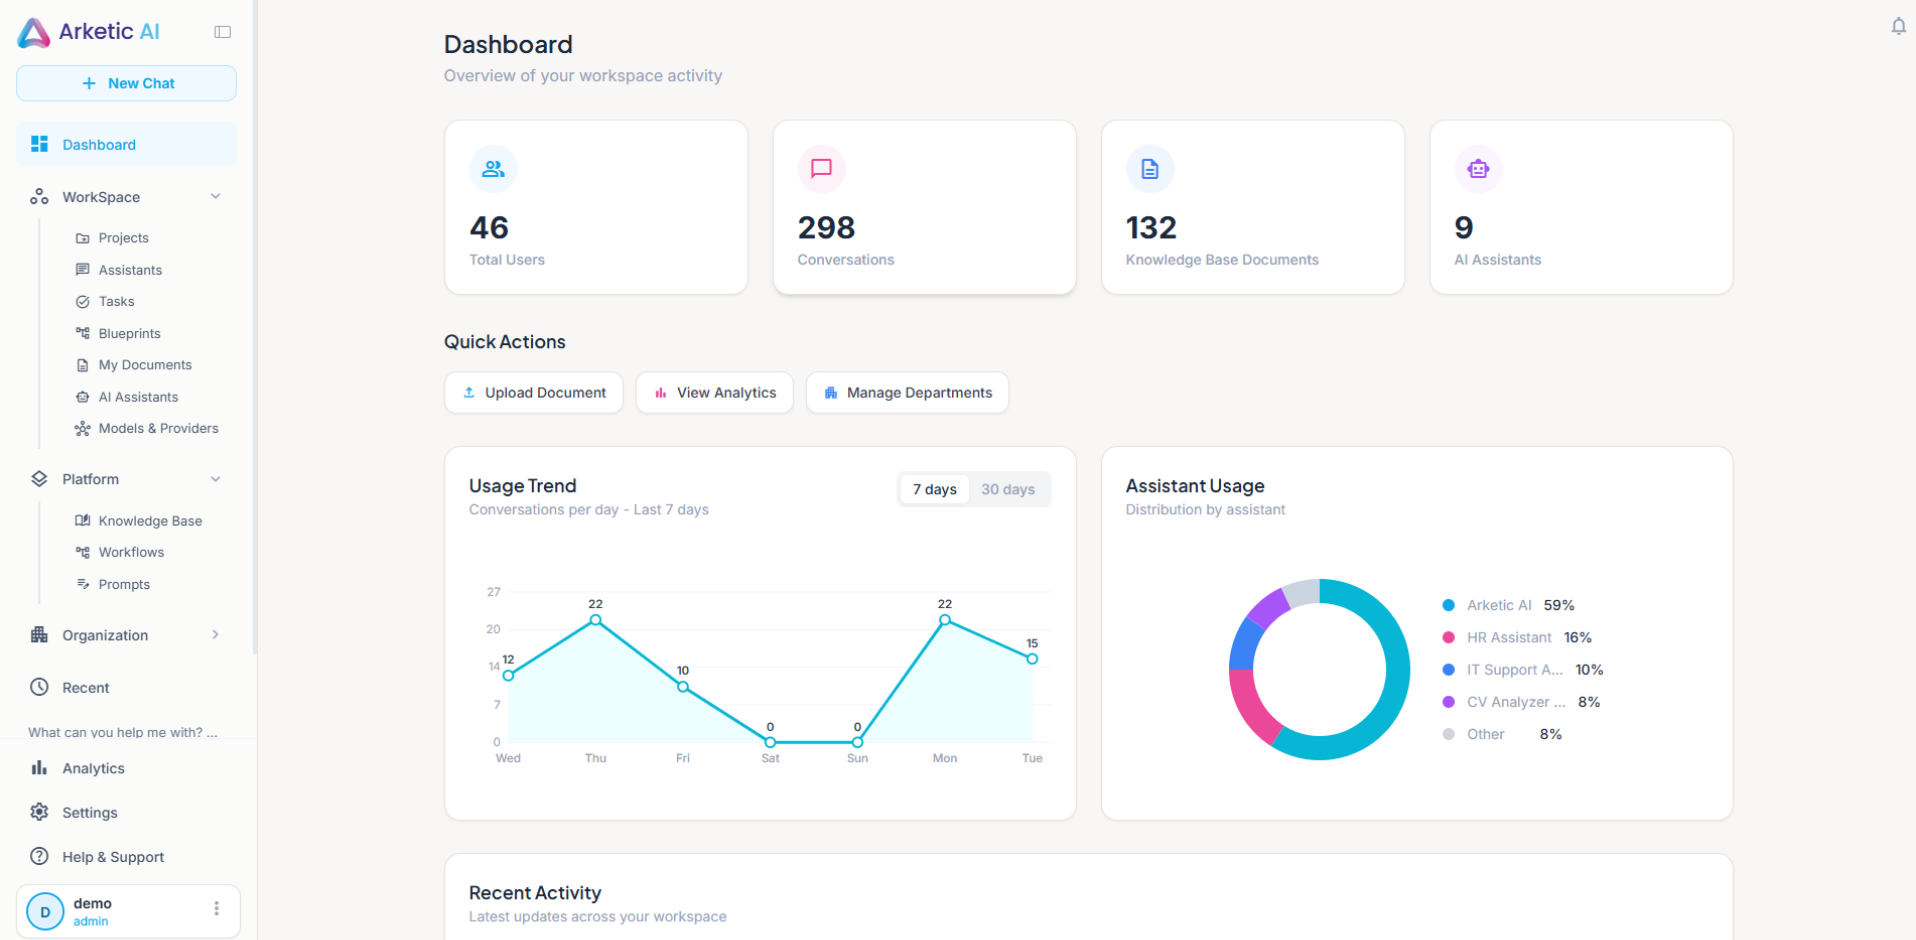Click the Thursday data point showing 22
The image size is (1916, 940).
[596, 620]
